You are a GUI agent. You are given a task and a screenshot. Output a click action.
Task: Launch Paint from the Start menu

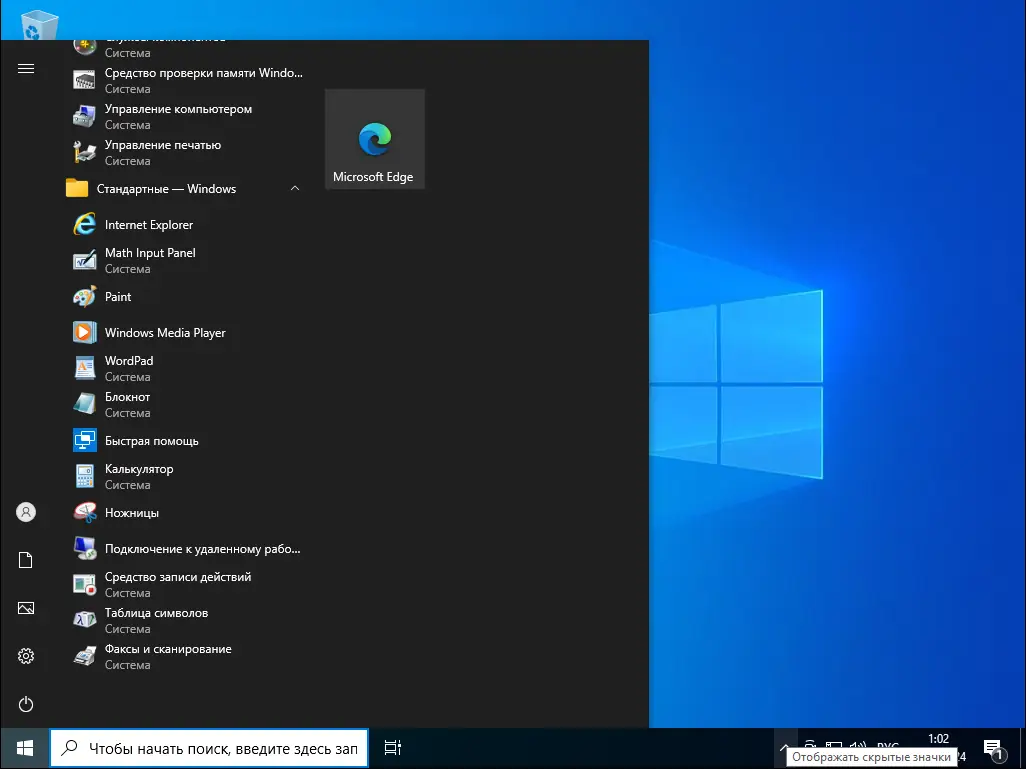118,297
